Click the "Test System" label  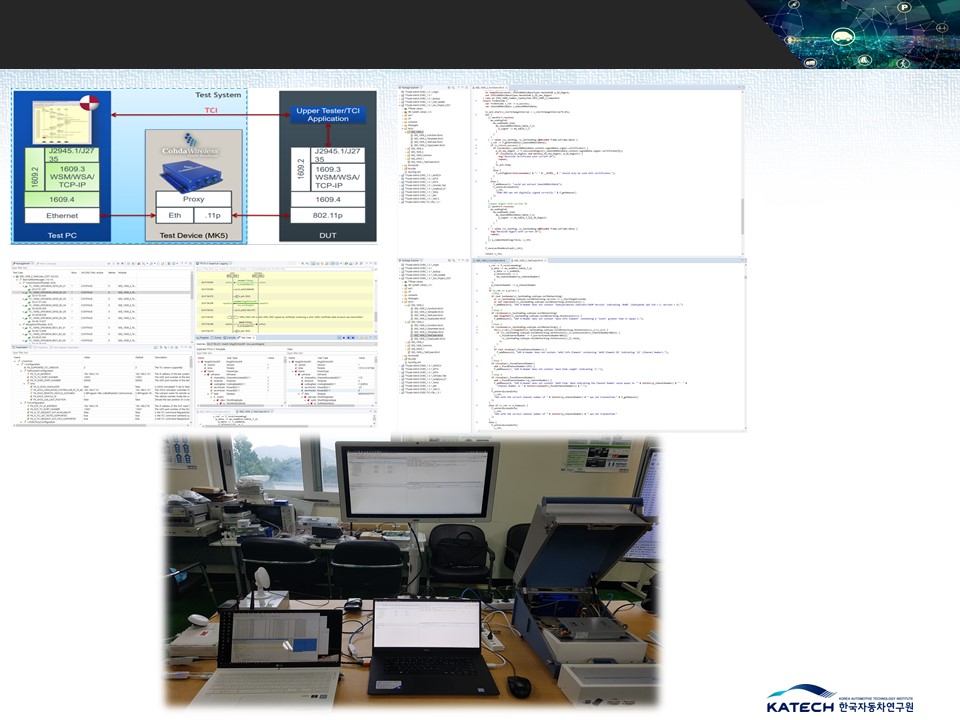point(218,95)
